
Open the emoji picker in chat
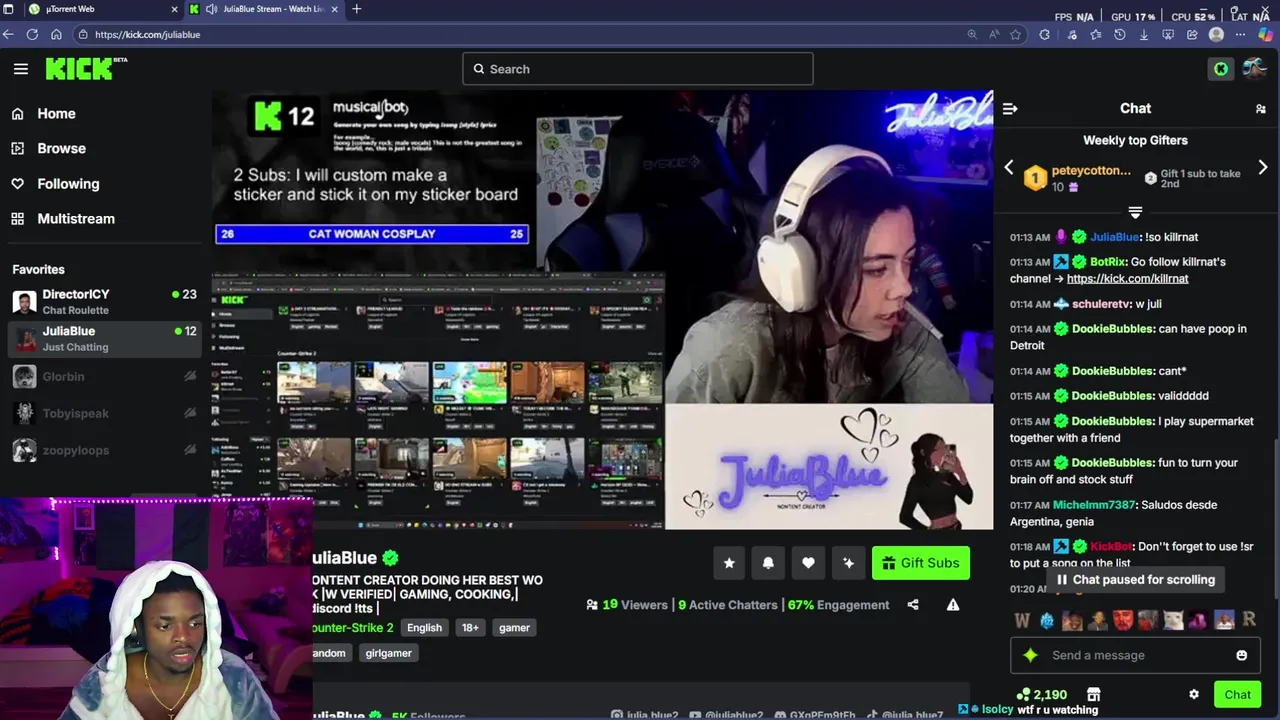(1242, 655)
